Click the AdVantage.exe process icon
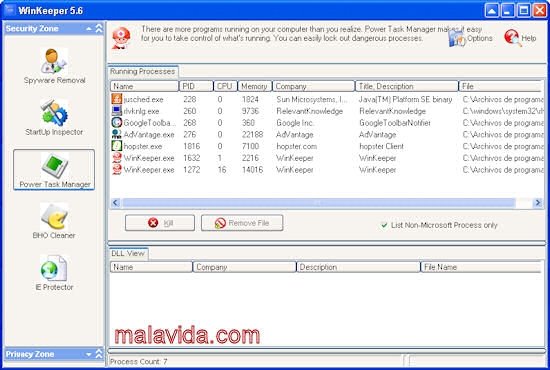This screenshot has width=550, height=370. 116,134
